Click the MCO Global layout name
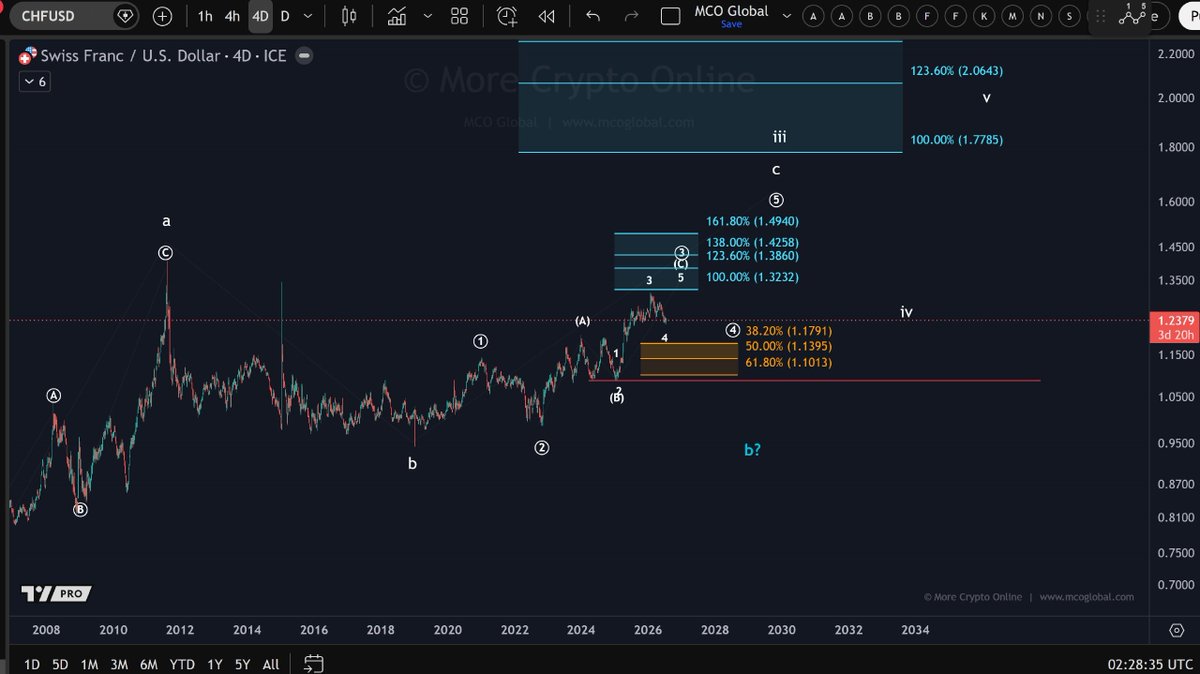 coord(731,11)
